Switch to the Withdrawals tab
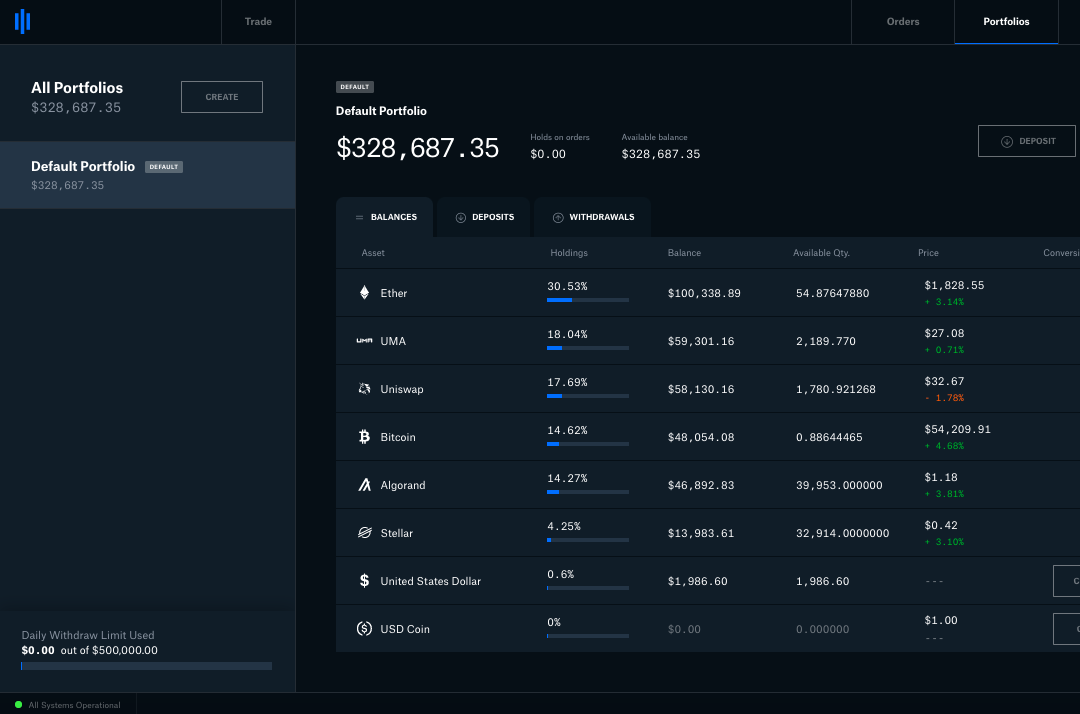This screenshot has width=1080, height=714. (x=592, y=217)
